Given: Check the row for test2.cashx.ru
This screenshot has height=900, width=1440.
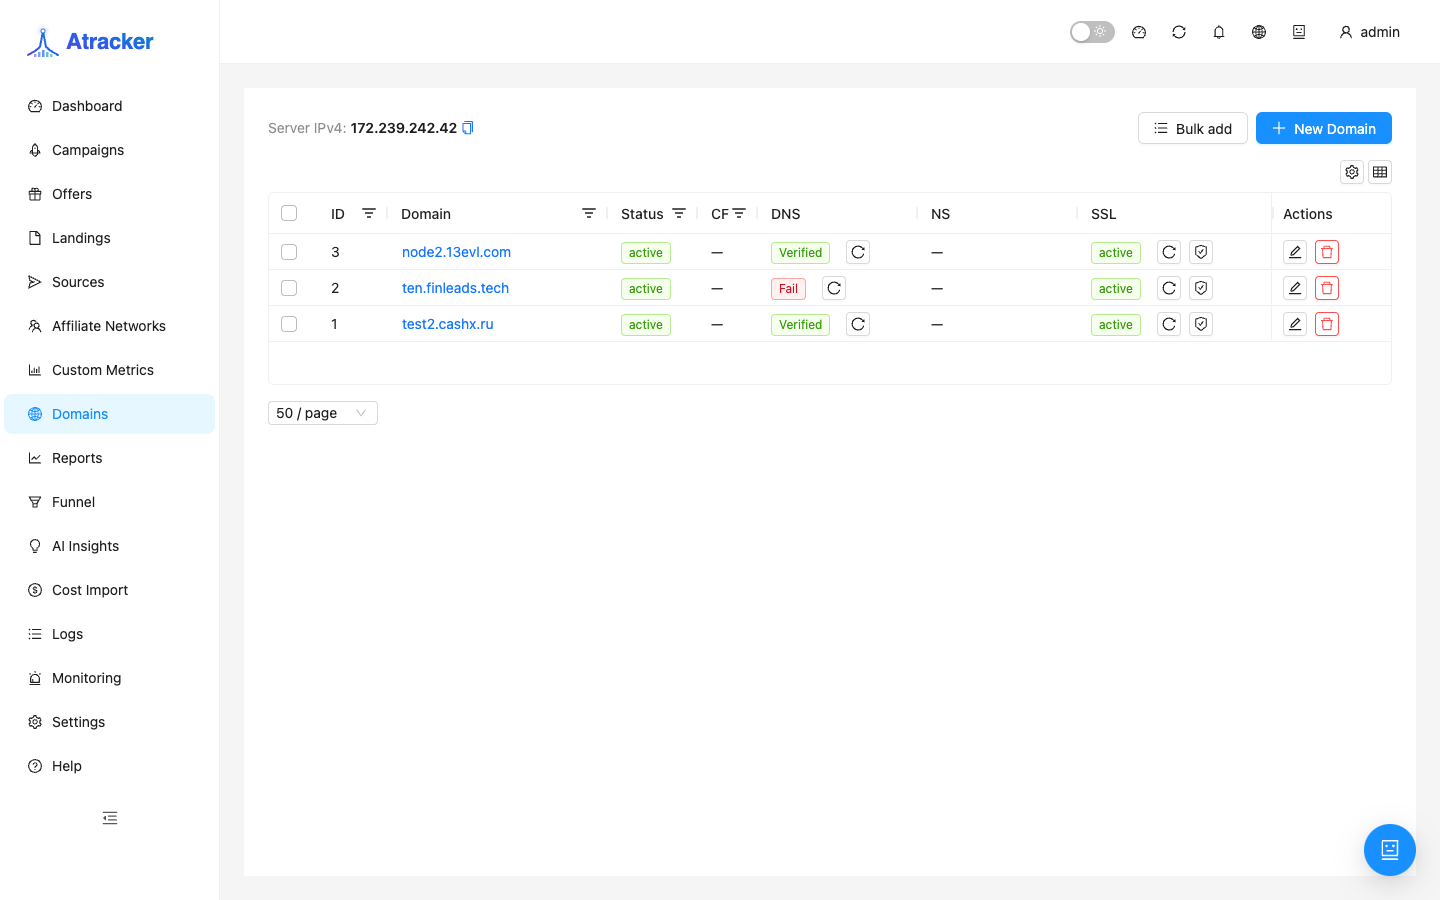Looking at the screenshot, I should (x=289, y=324).
